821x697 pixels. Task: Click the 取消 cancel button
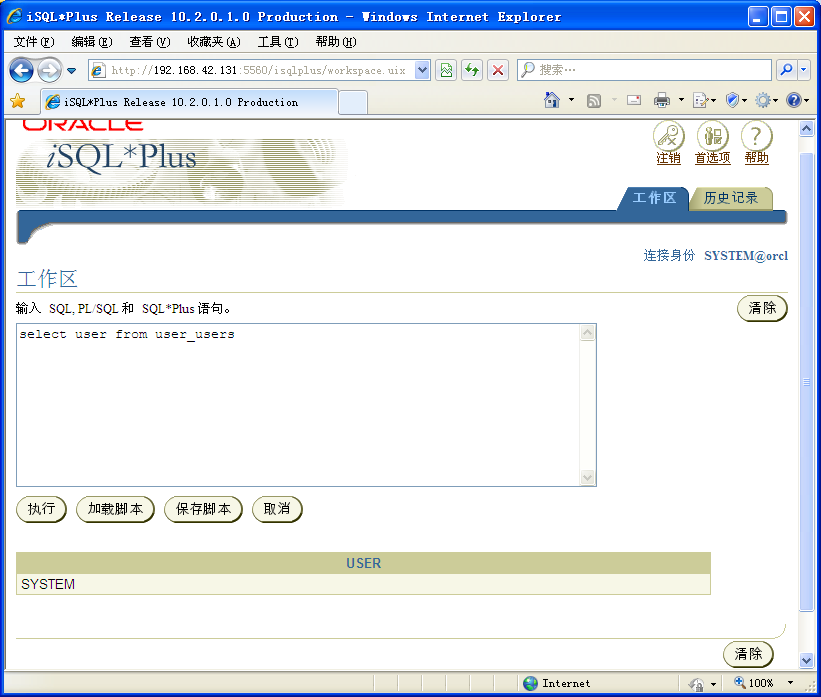277,509
